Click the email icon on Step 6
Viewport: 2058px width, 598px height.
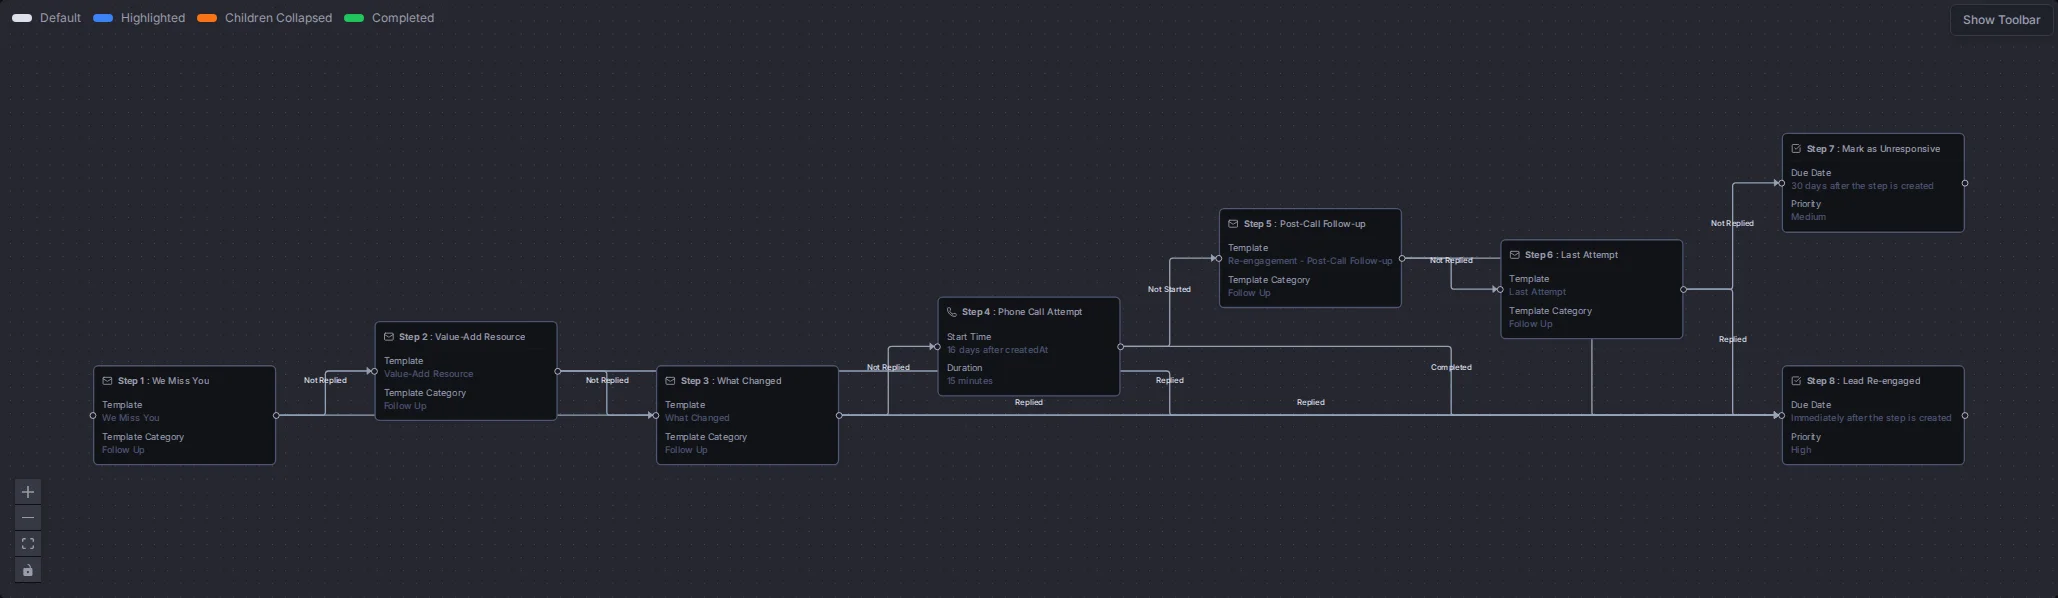tap(1514, 255)
